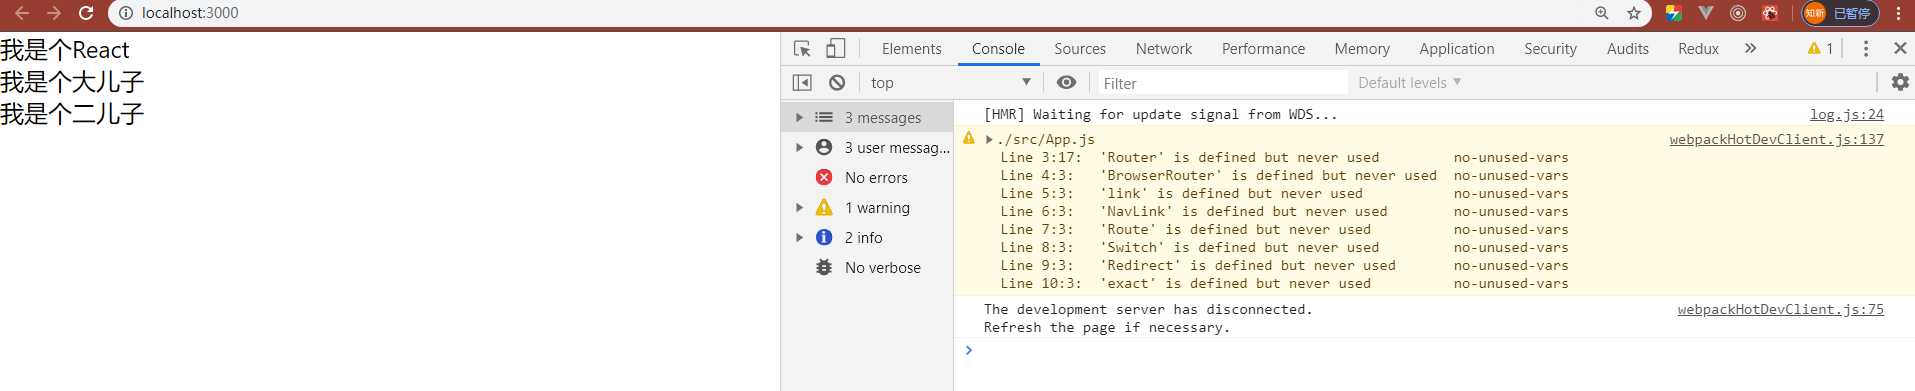Open log.js:24 source link
The image size is (1915, 391).
coord(1846,114)
